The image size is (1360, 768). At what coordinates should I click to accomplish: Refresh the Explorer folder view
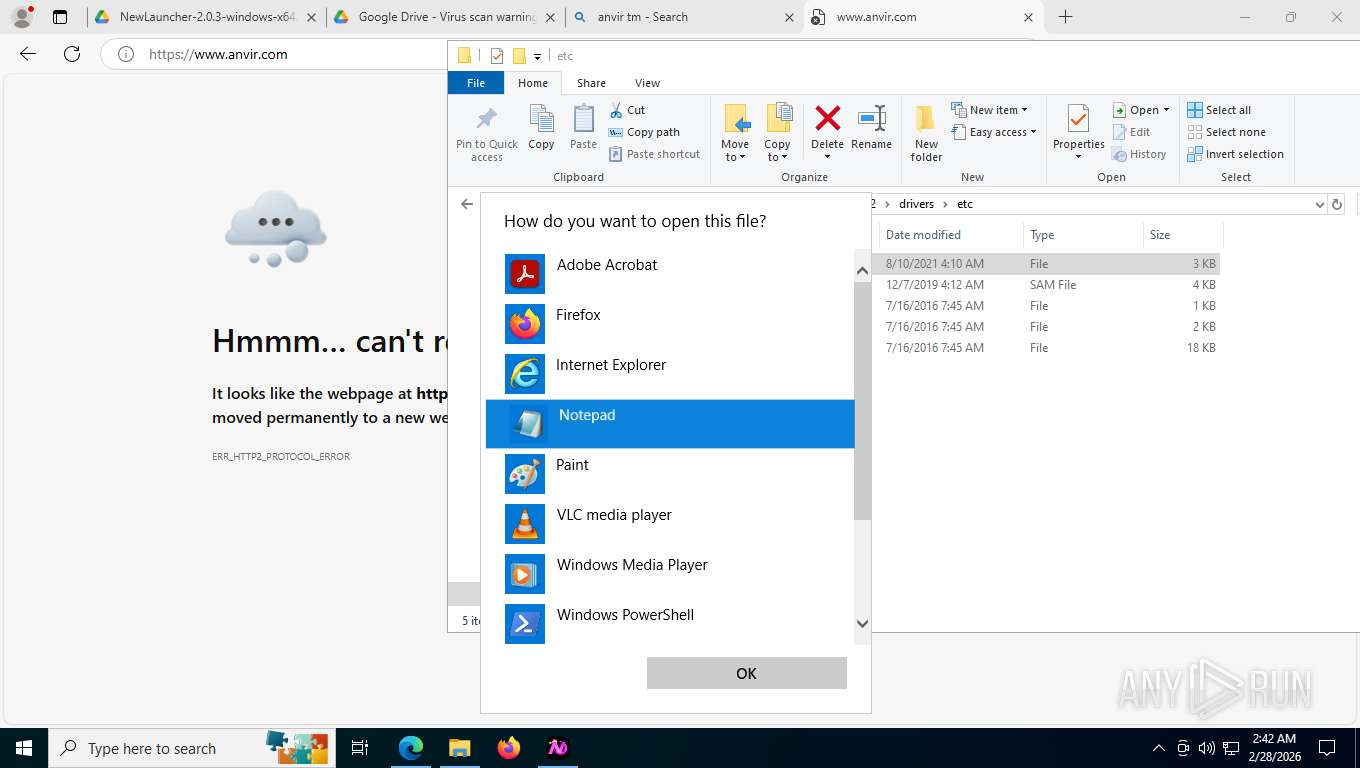1337,204
